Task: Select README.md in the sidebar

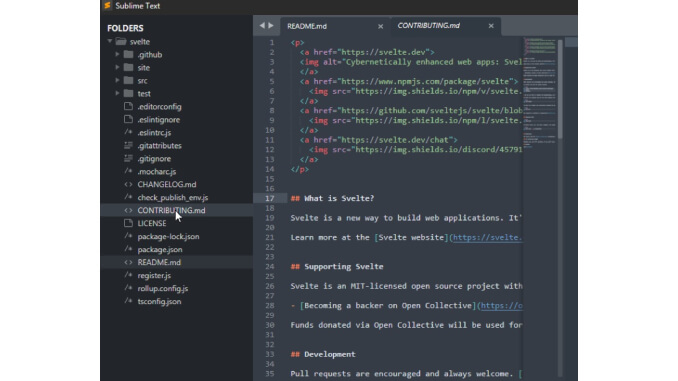Action: [159, 263]
